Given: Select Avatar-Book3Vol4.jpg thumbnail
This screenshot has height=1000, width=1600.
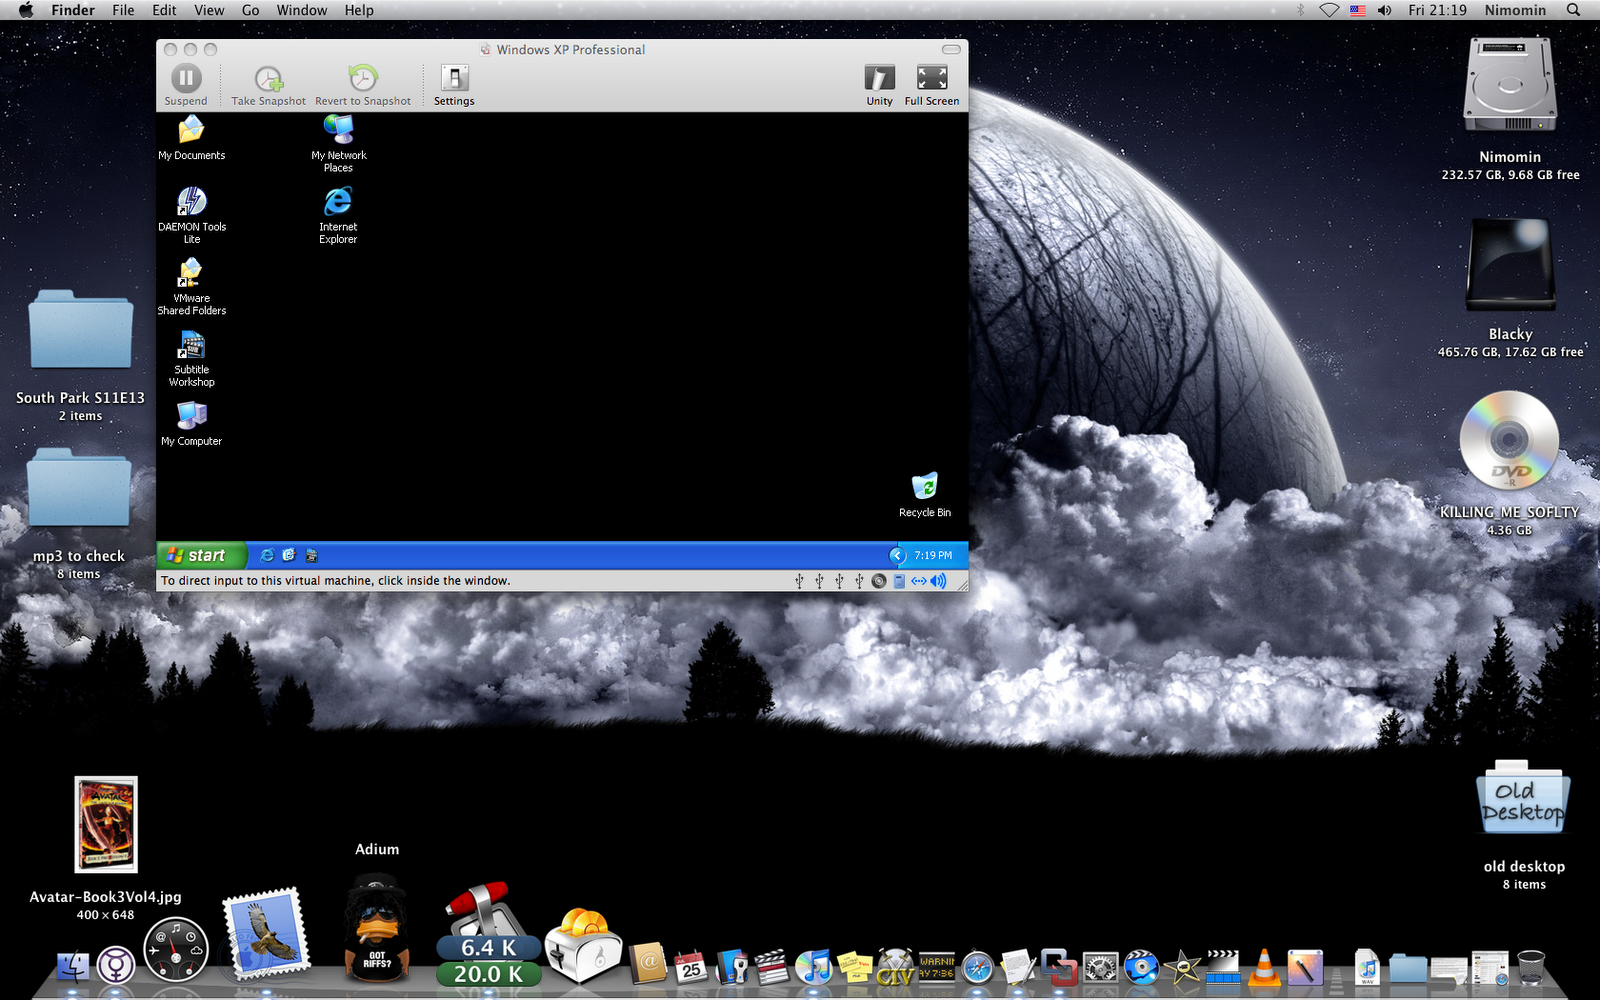Looking at the screenshot, I should [106, 825].
